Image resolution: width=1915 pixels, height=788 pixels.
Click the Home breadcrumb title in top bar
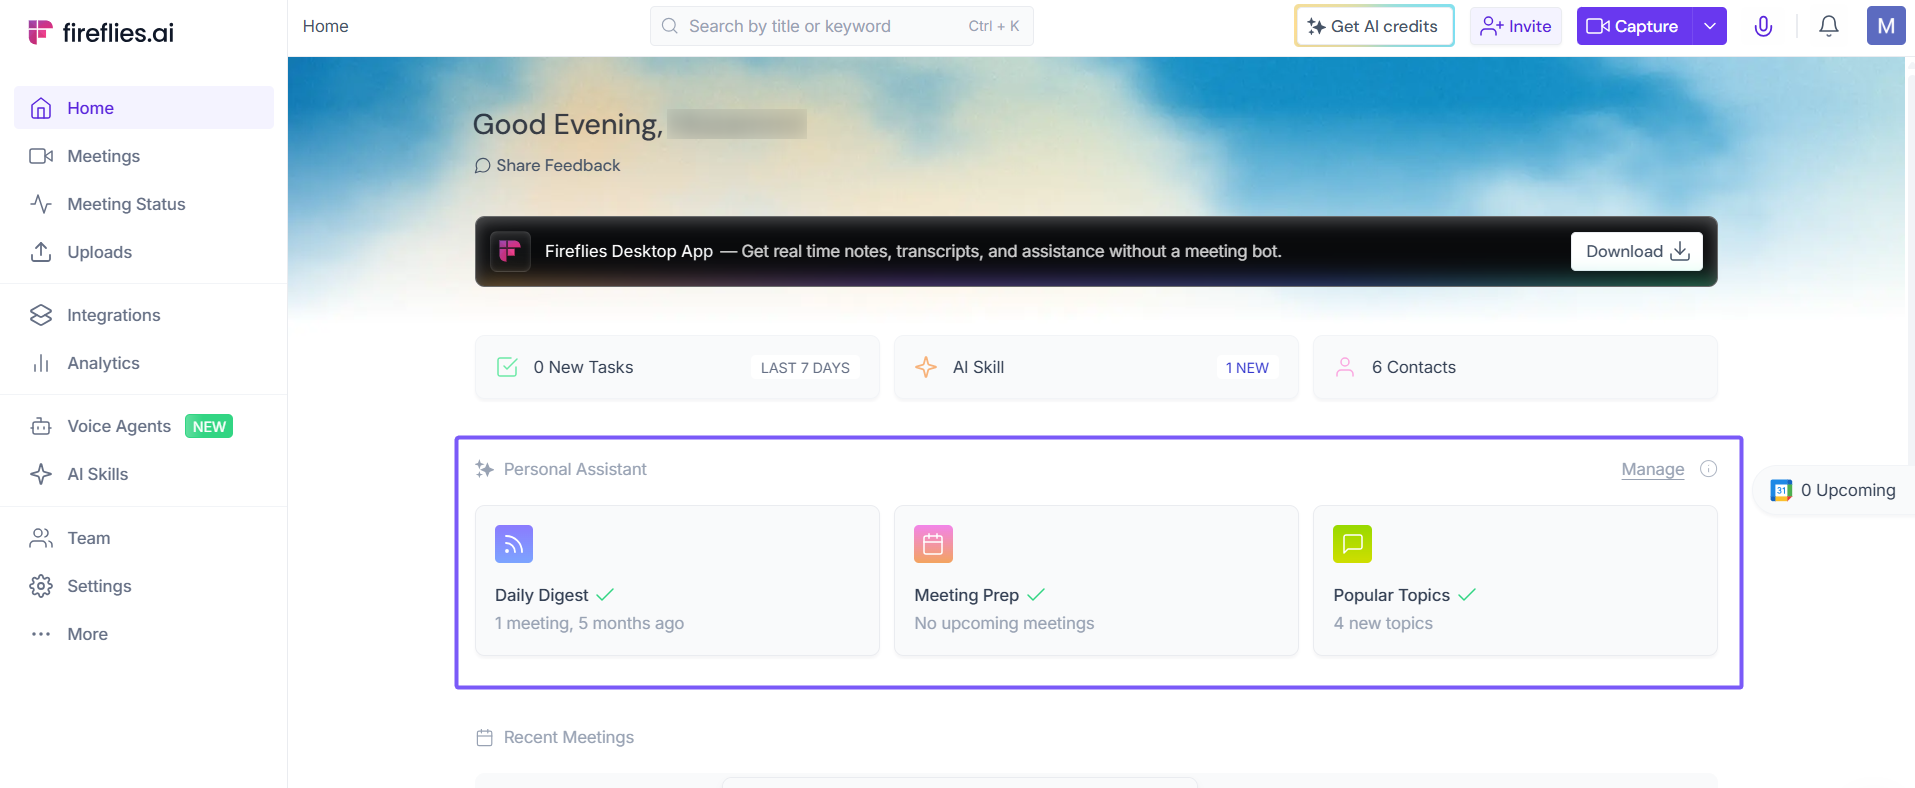click(326, 26)
